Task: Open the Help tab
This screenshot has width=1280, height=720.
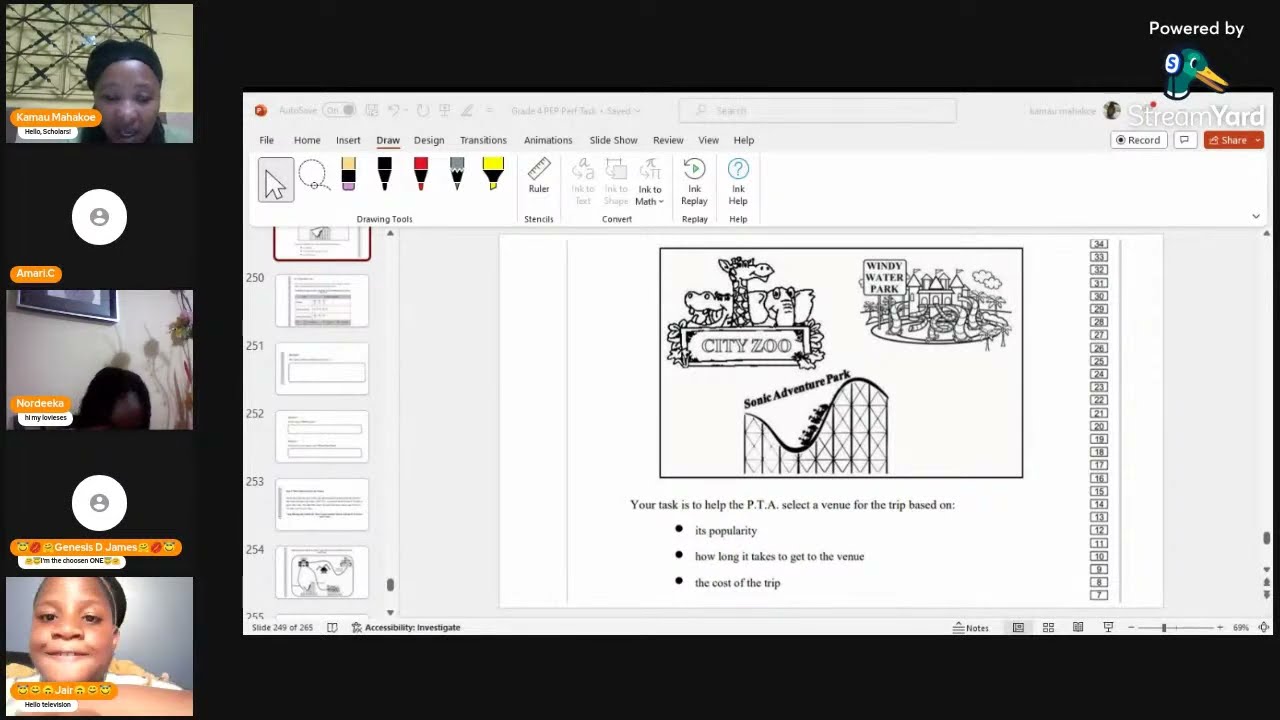Action: point(744,140)
